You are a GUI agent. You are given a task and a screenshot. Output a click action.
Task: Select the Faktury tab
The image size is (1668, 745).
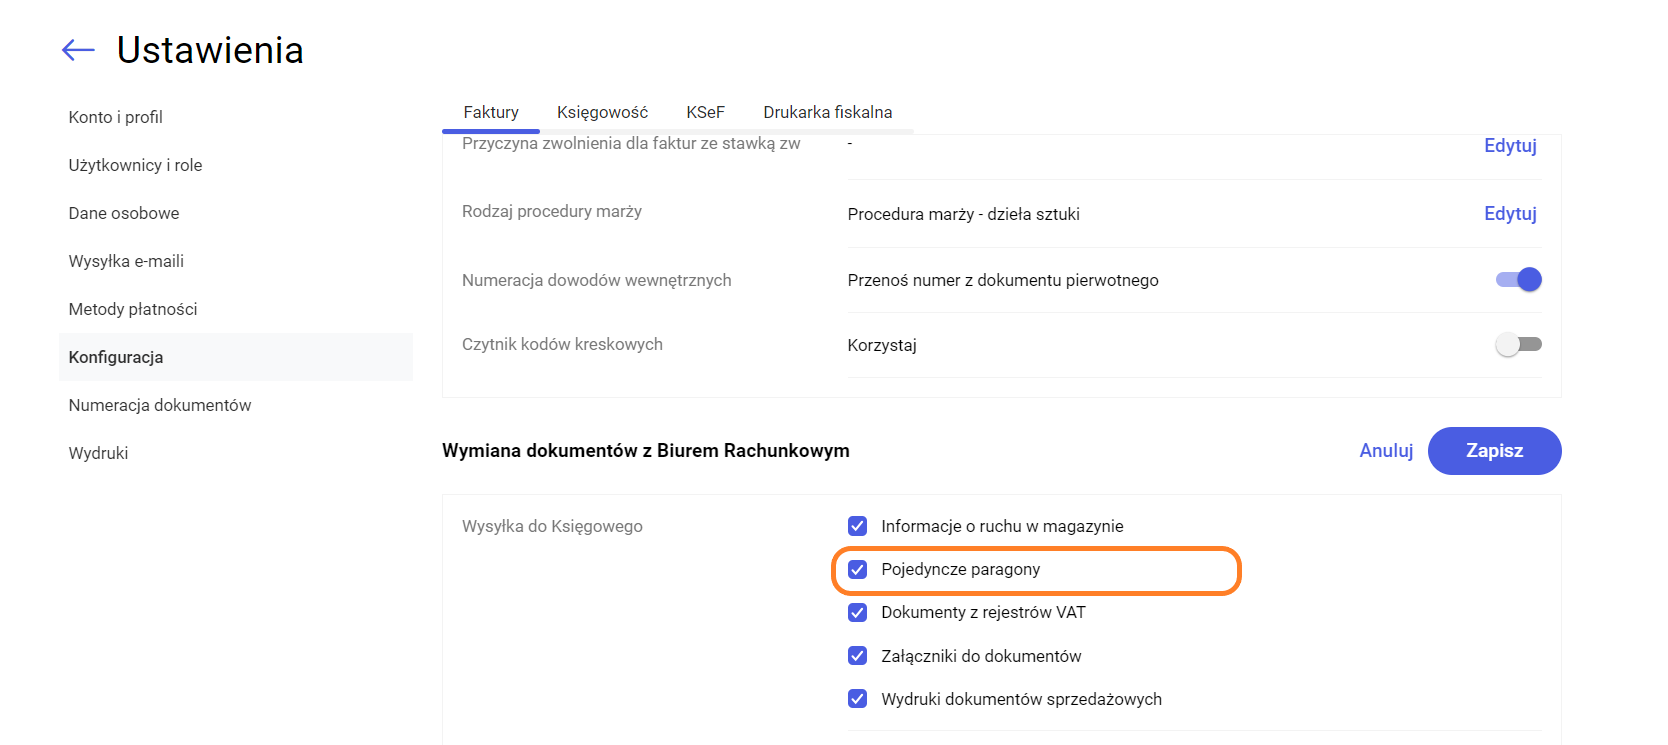click(491, 112)
